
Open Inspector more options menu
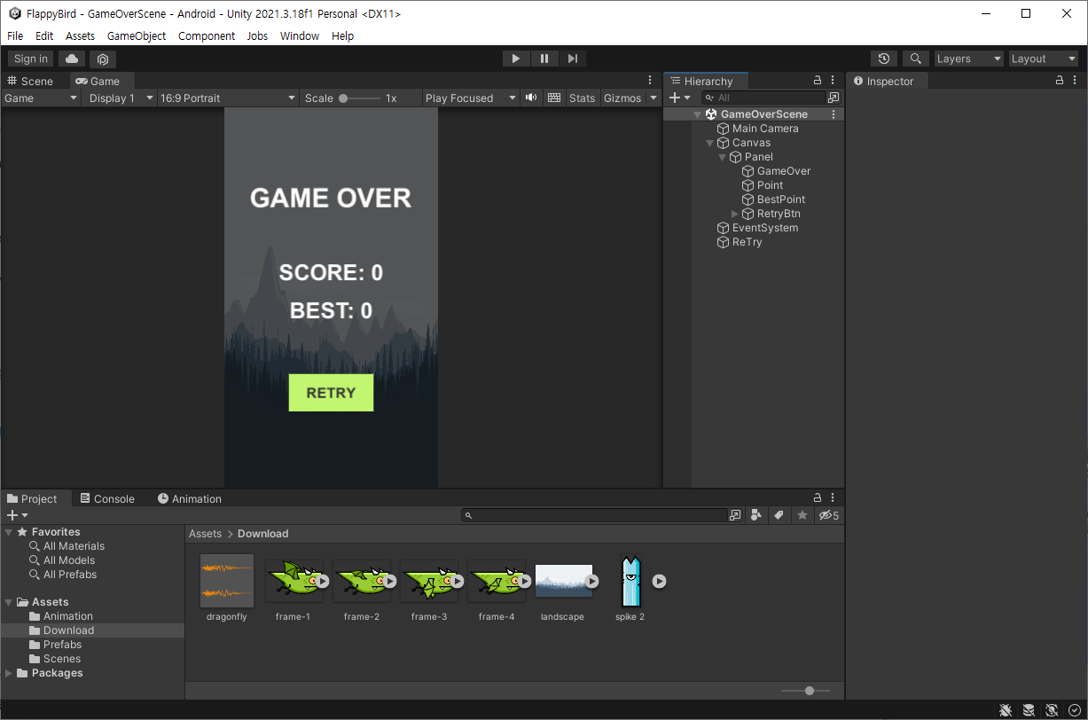pos(1075,80)
